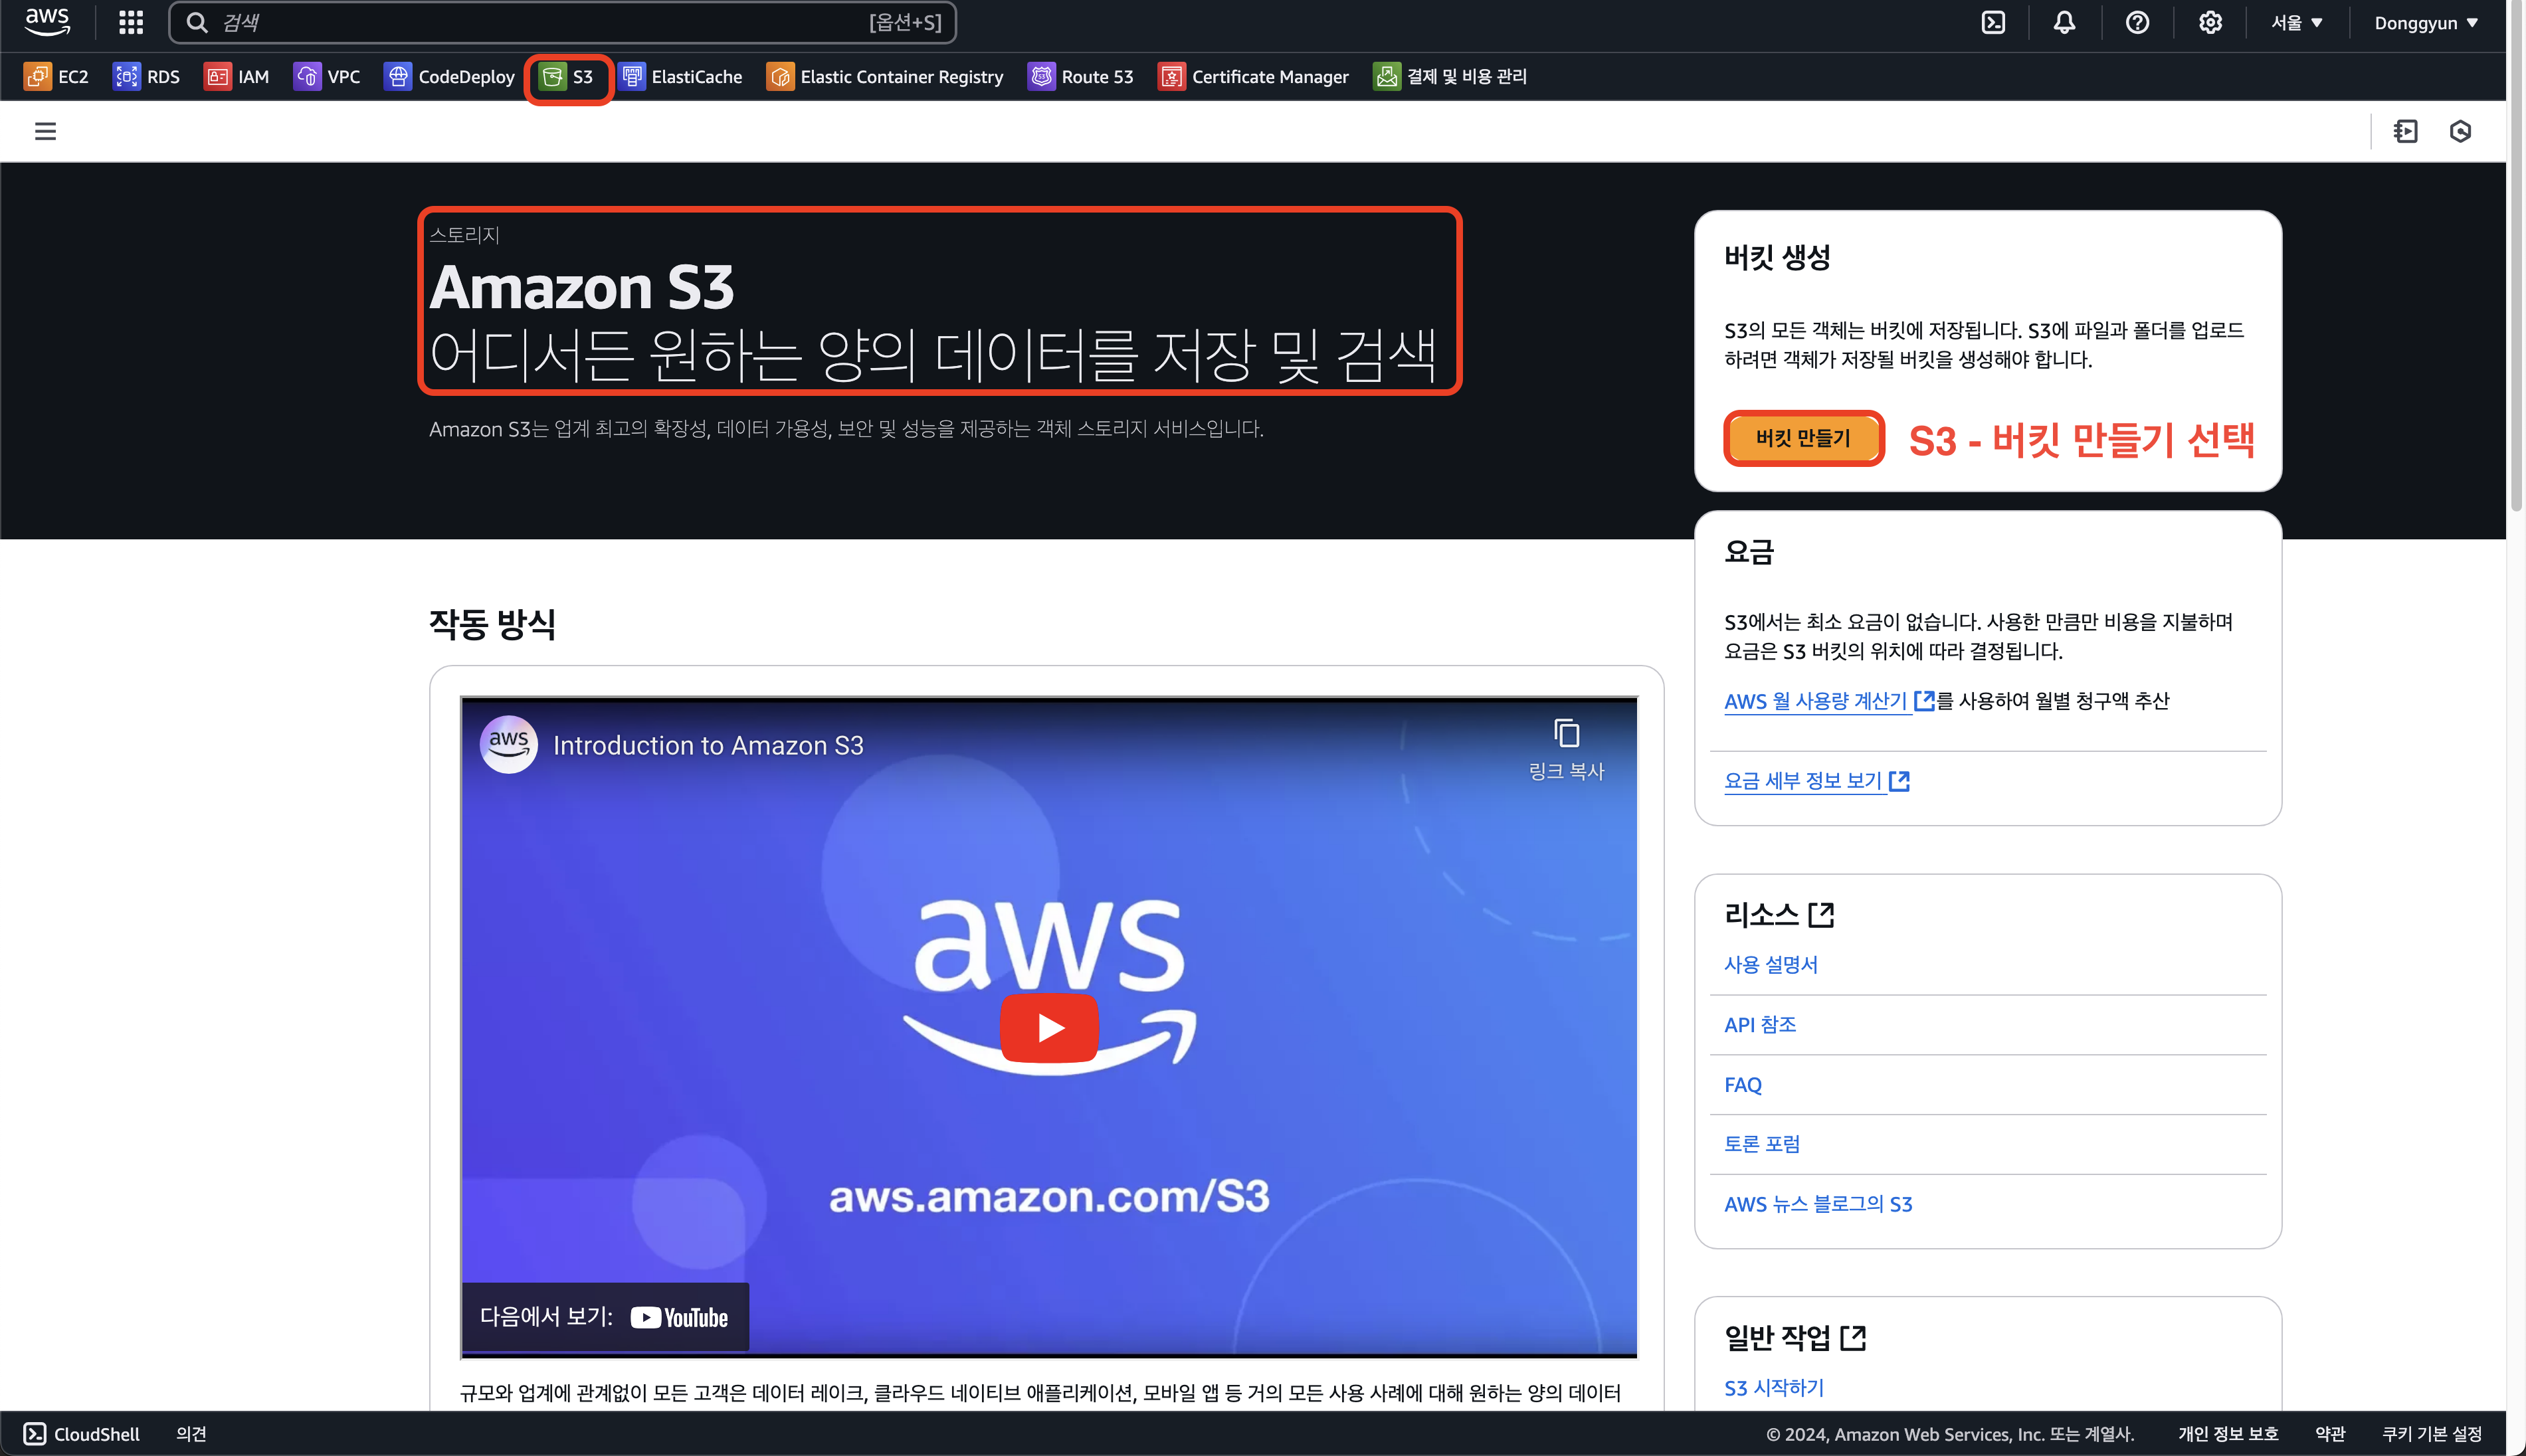
Task: Open S3 시작하기 link
Action: tap(1774, 1388)
